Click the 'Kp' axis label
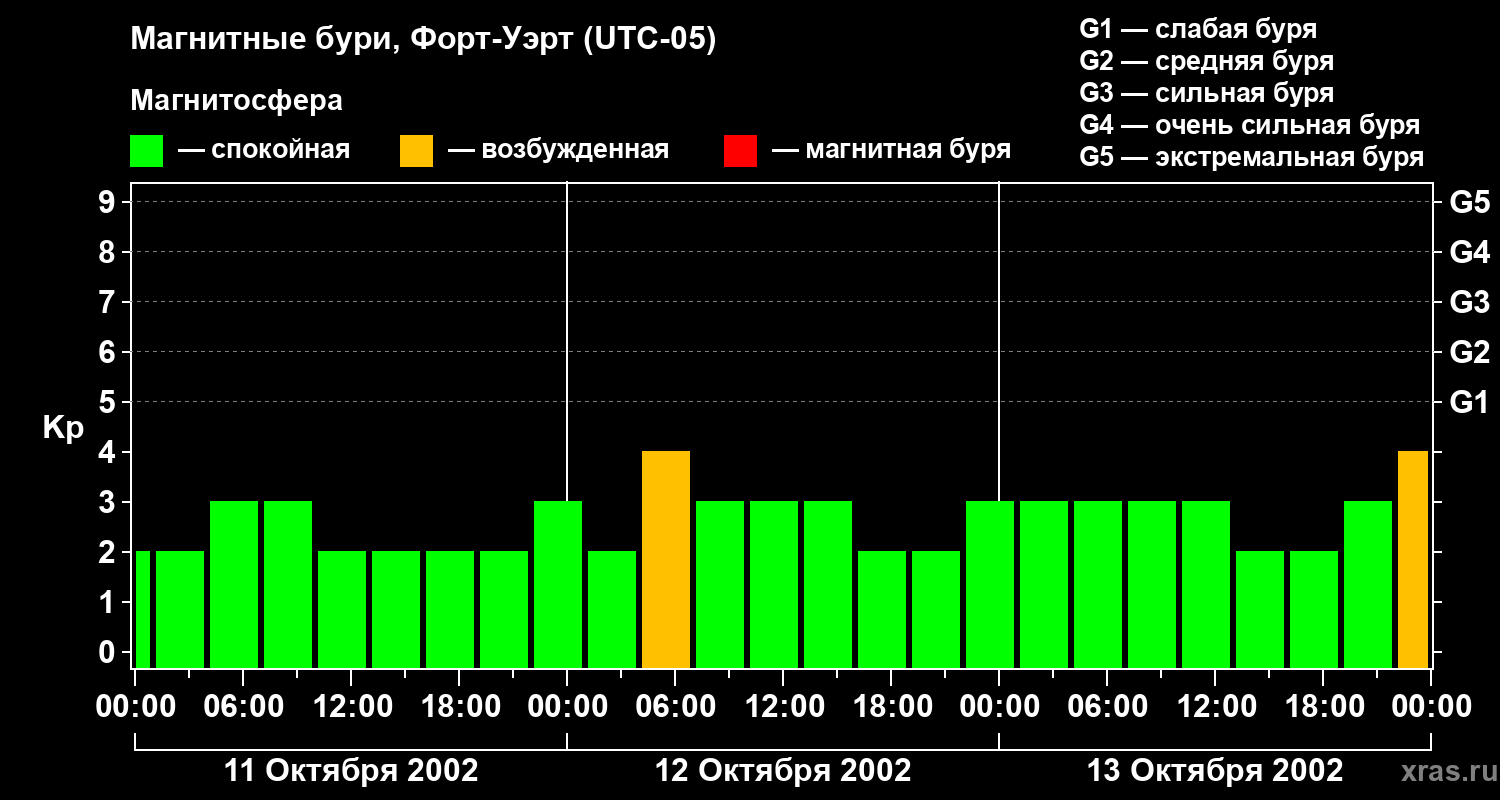 pos(63,428)
